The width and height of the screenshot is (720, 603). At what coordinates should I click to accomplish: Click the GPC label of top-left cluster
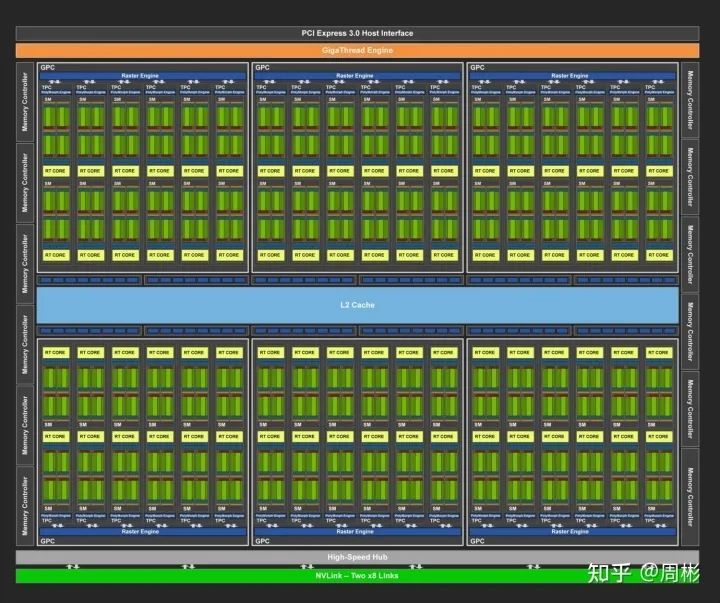pos(47,68)
